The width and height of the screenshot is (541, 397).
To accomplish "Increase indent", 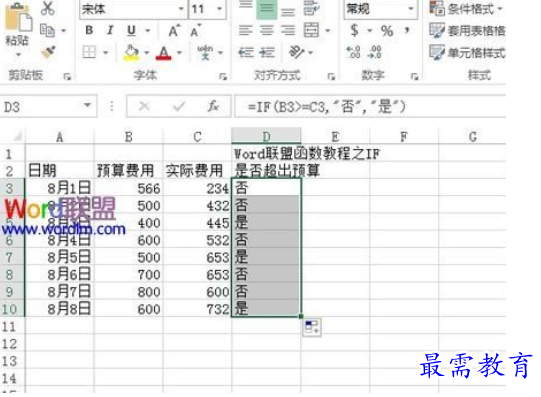I will point(267,52).
